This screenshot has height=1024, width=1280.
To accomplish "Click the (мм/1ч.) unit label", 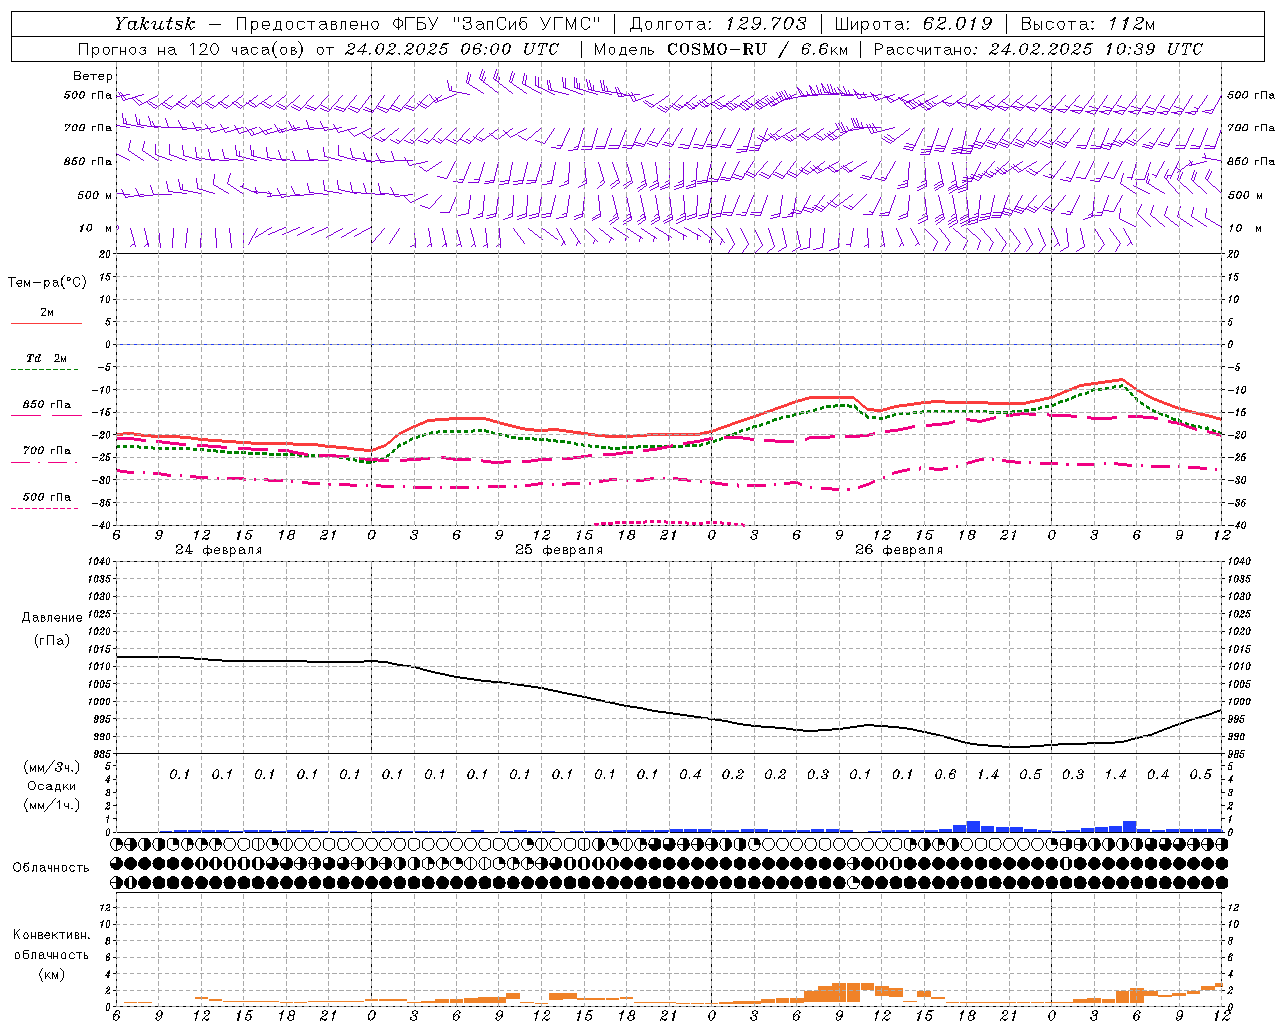I will coord(51,805).
